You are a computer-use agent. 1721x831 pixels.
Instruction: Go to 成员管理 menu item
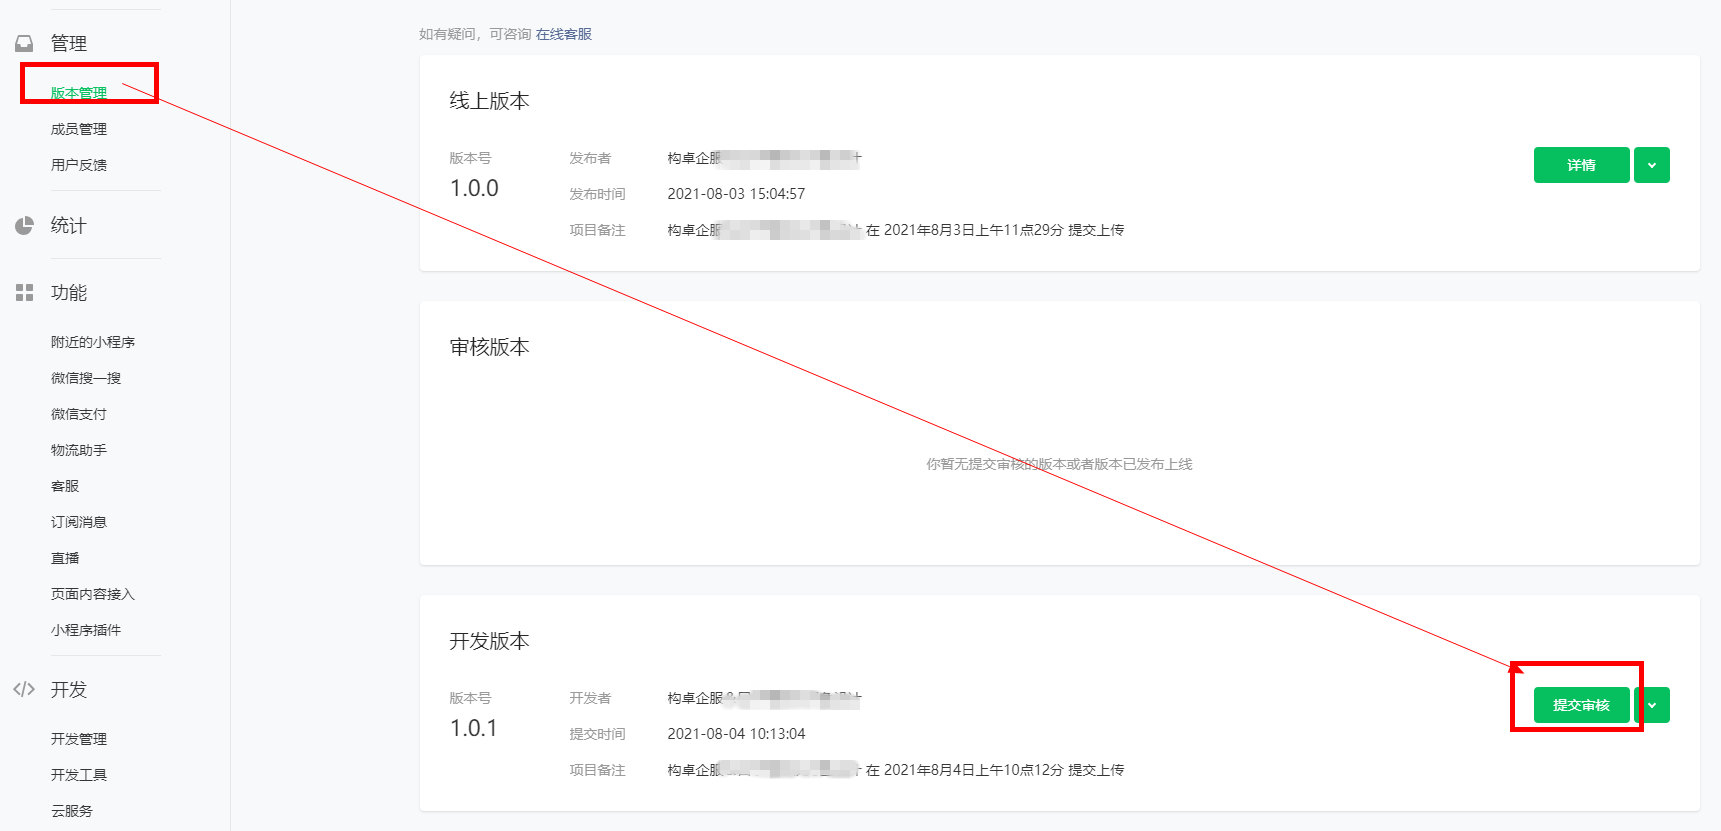click(79, 129)
